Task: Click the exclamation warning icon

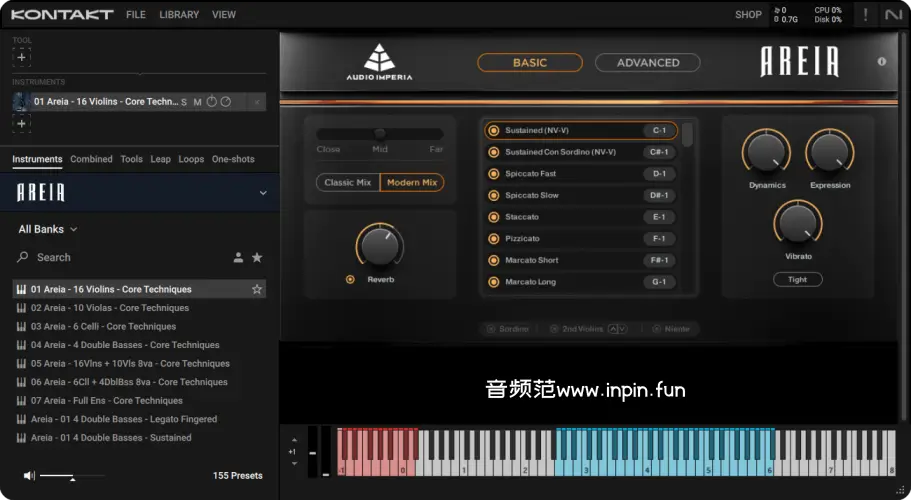Action: click(866, 15)
